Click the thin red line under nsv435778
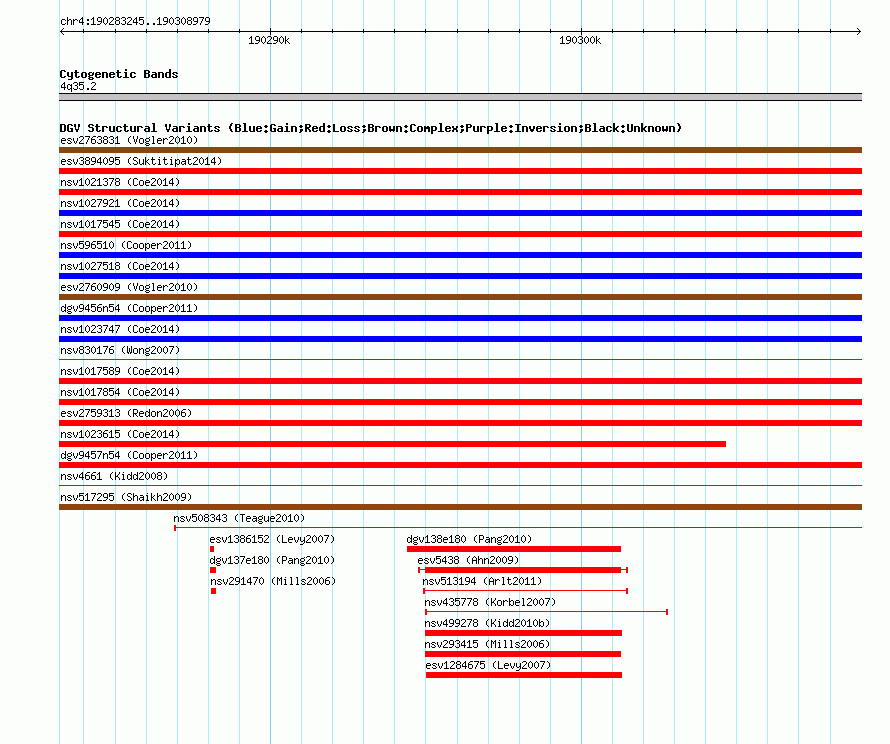Screen dimensions: 890x744 click(546, 612)
